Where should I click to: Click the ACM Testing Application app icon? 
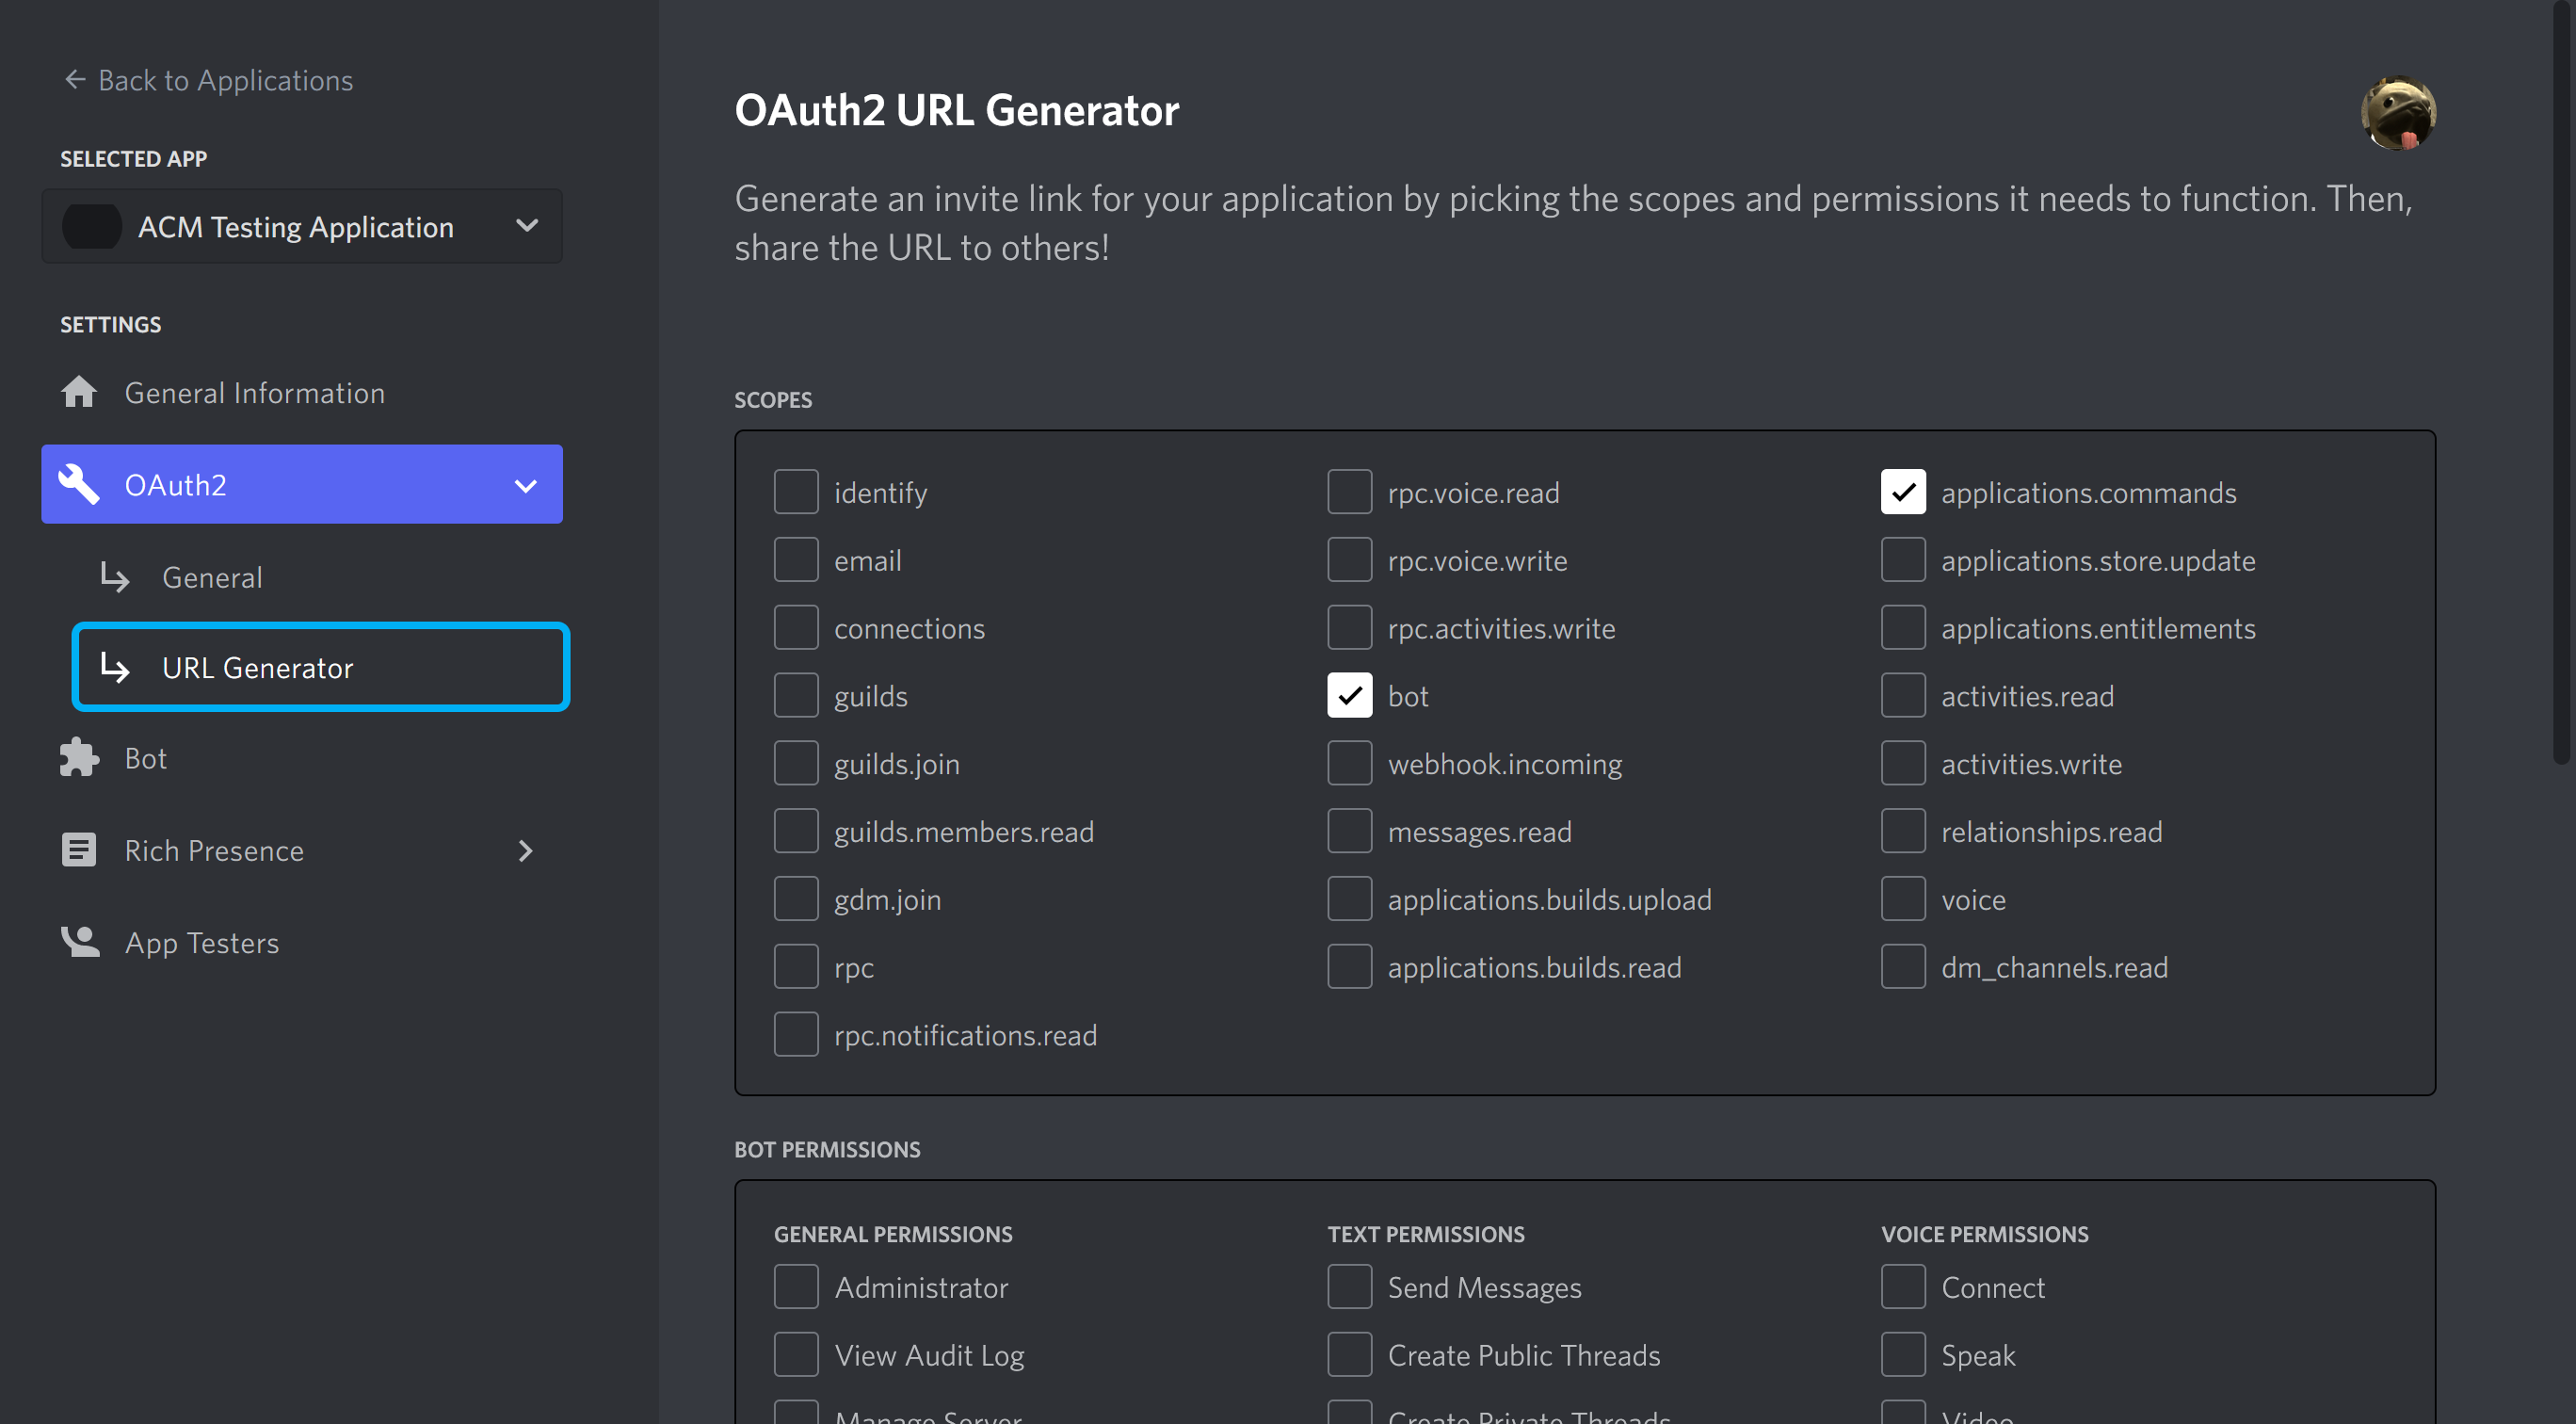coord(92,227)
